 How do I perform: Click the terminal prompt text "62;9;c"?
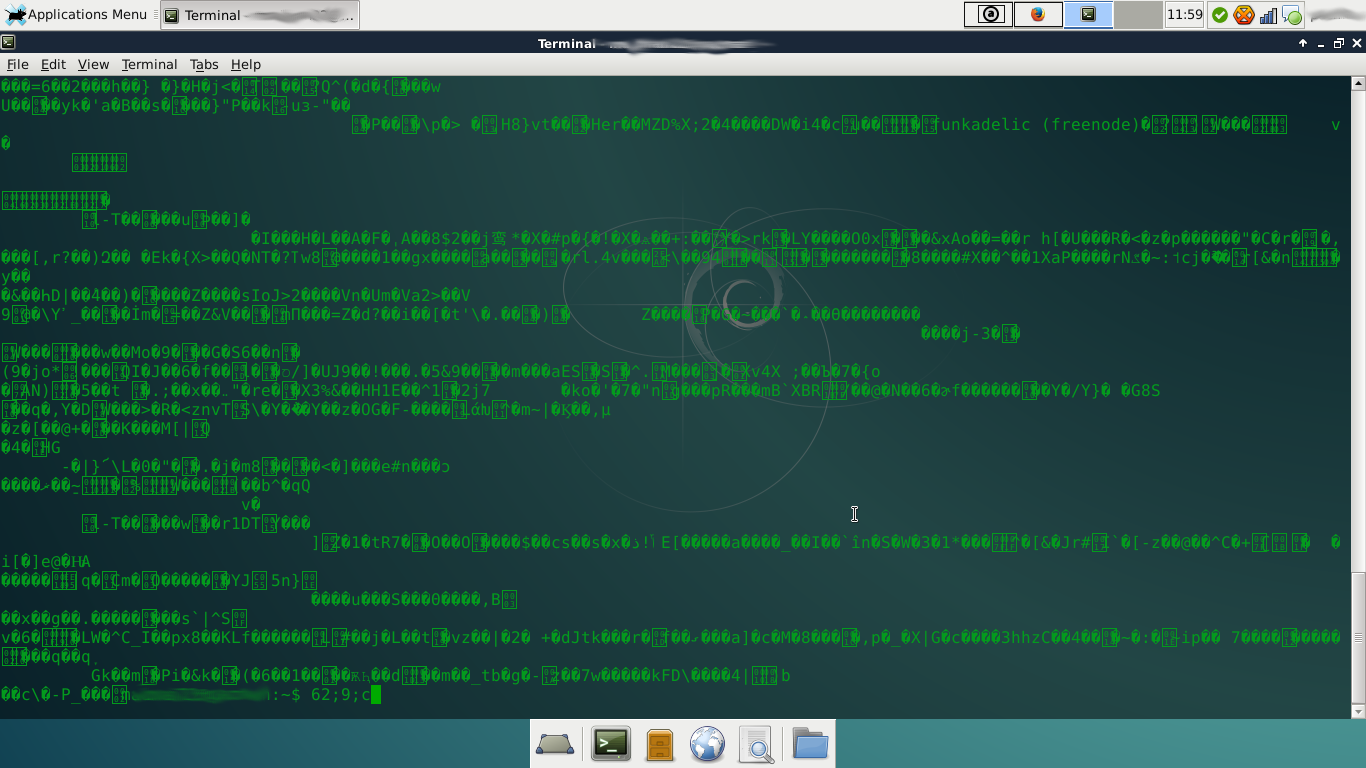(340, 694)
